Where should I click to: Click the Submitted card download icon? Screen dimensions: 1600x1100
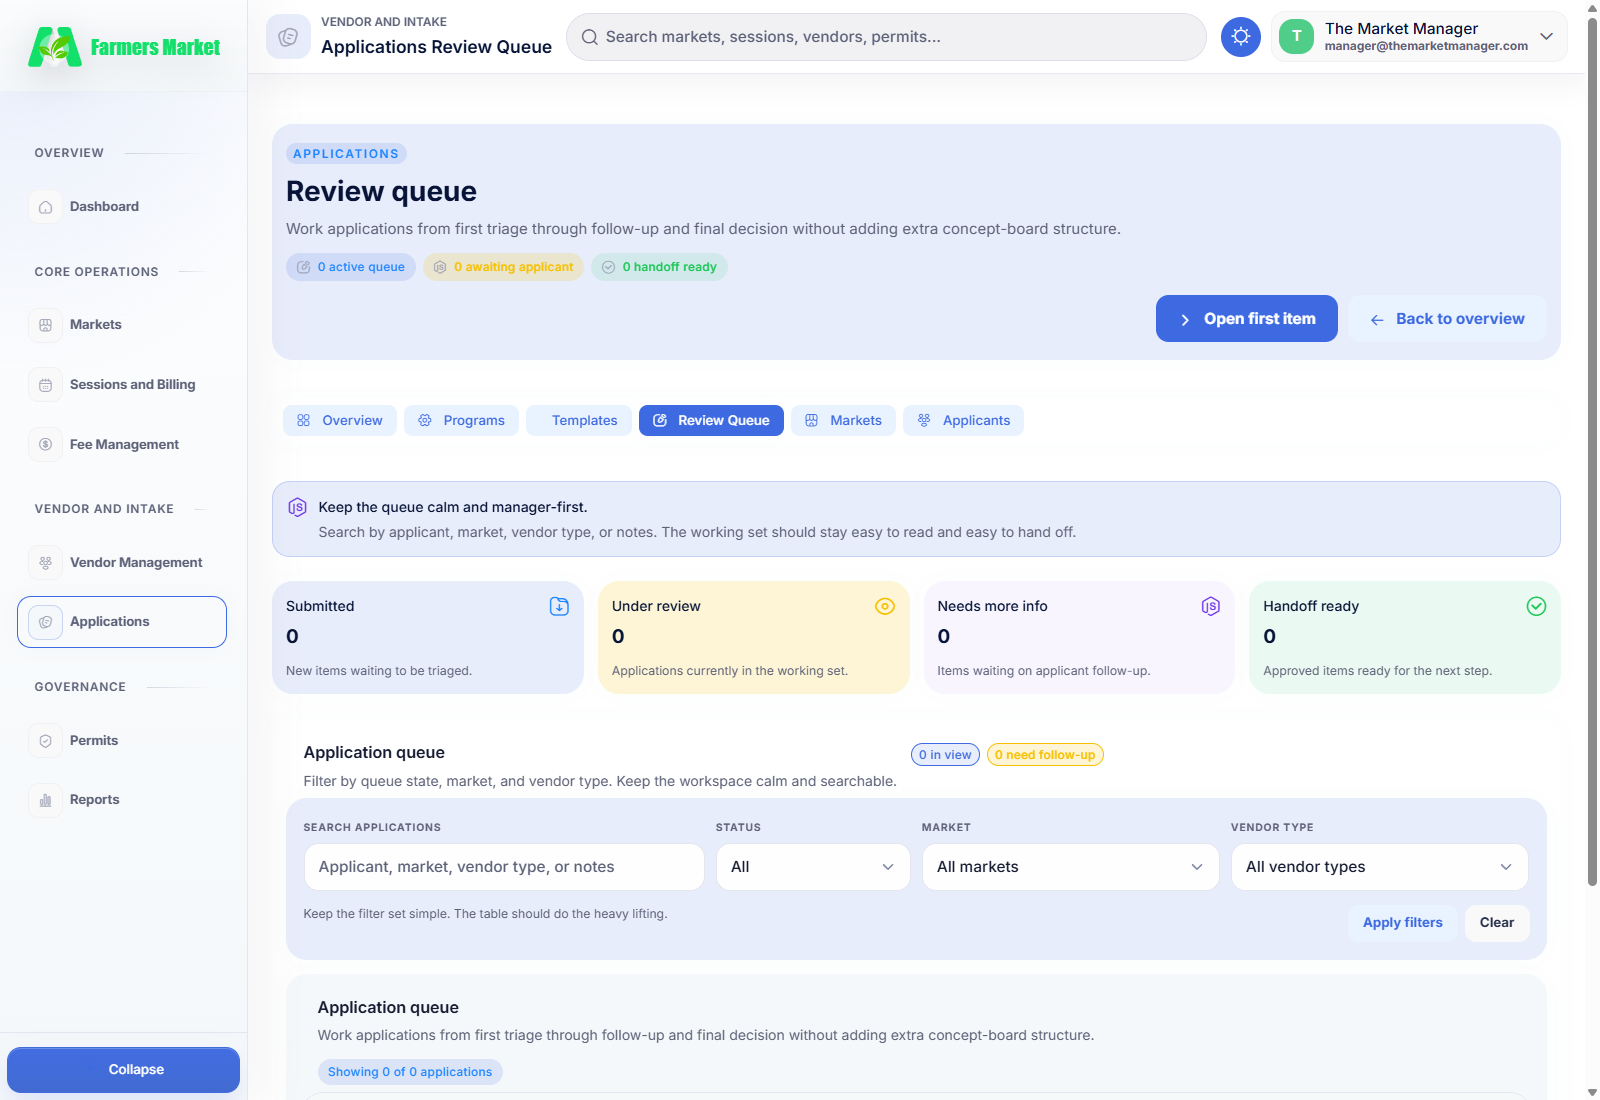[x=559, y=606]
